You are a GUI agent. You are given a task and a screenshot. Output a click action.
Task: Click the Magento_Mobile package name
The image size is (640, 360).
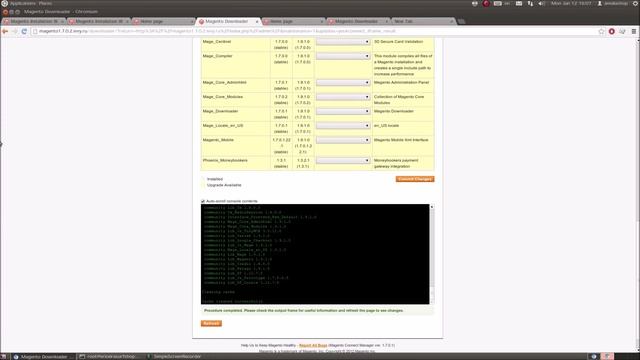coord(218,140)
